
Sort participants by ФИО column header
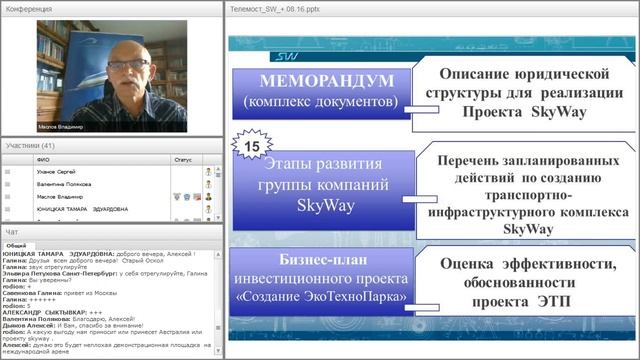point(102,160)
